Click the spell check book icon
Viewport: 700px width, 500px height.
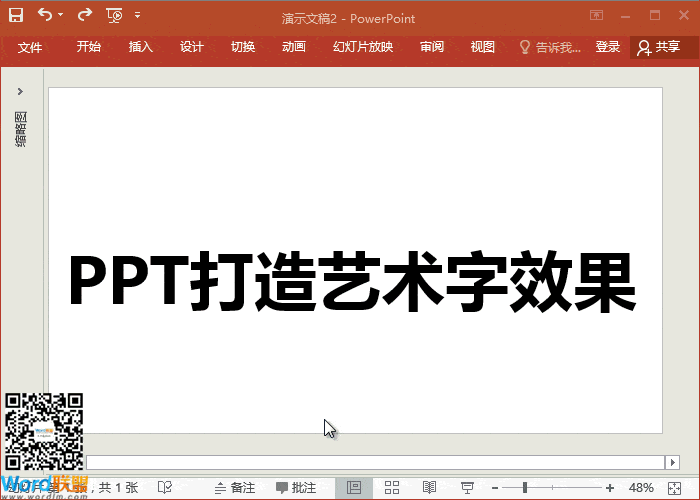tap(165, 487)
